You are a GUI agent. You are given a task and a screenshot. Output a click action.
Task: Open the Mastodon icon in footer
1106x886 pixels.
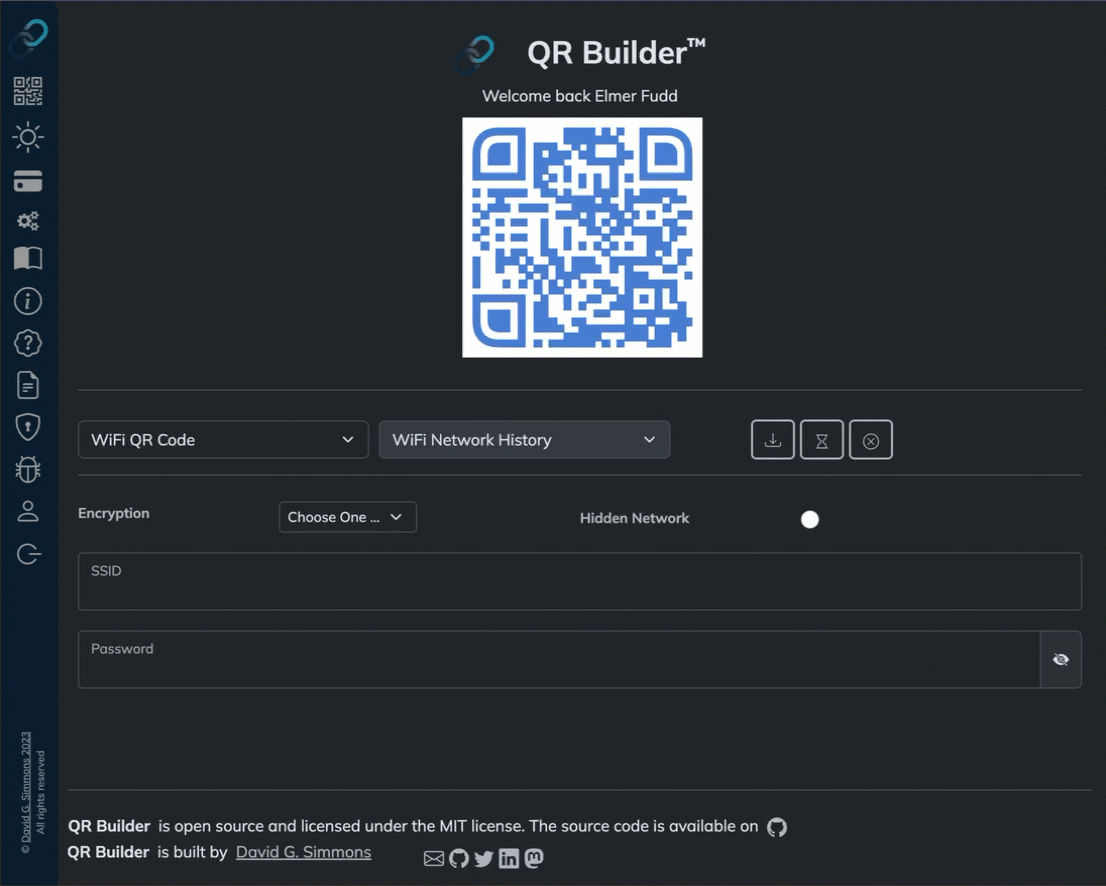(x=534, y=858)
